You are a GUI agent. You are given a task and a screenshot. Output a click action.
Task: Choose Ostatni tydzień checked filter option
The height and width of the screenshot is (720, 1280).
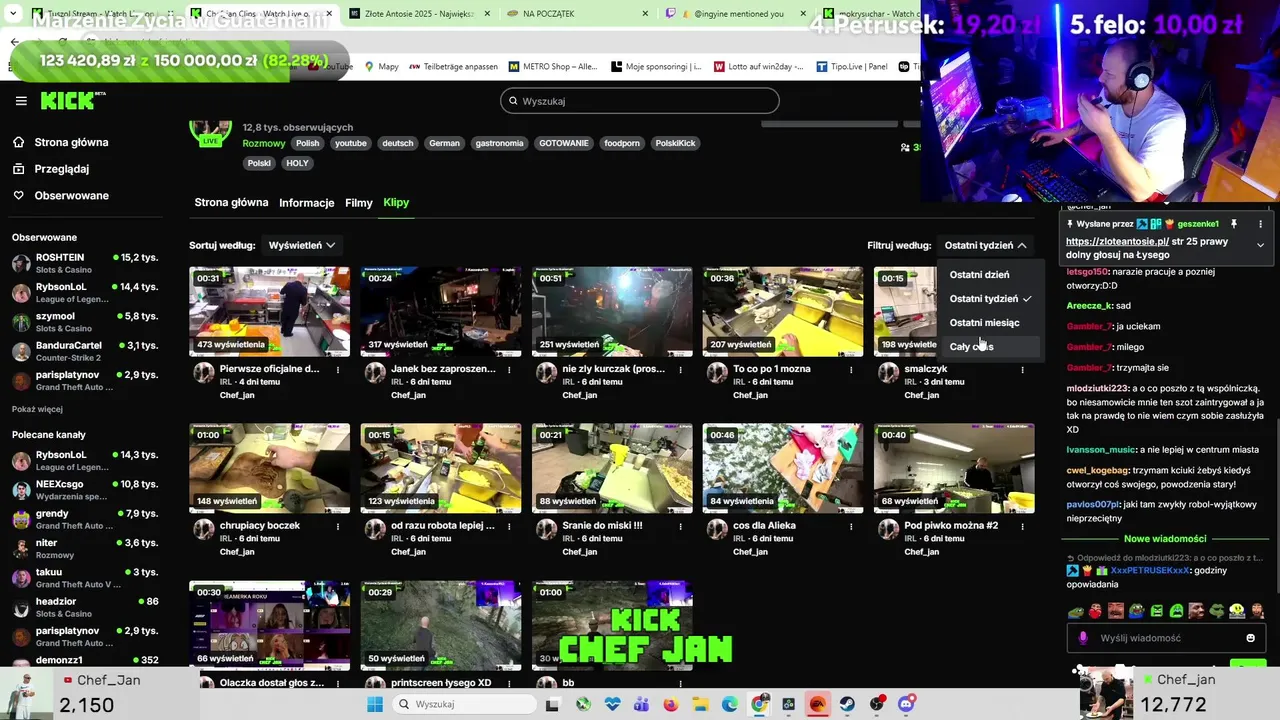click(990, 299)
